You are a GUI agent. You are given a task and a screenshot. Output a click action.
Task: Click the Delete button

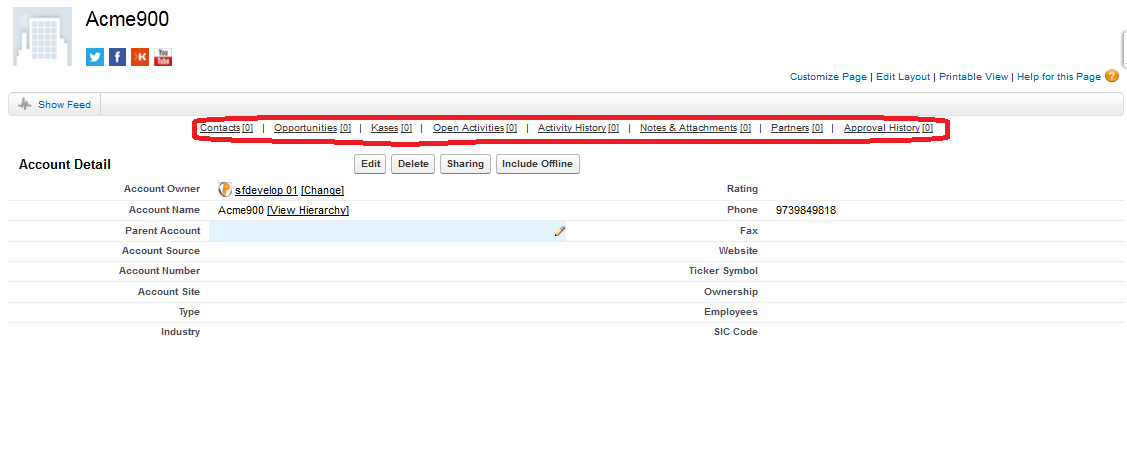(x=413, y=164)
